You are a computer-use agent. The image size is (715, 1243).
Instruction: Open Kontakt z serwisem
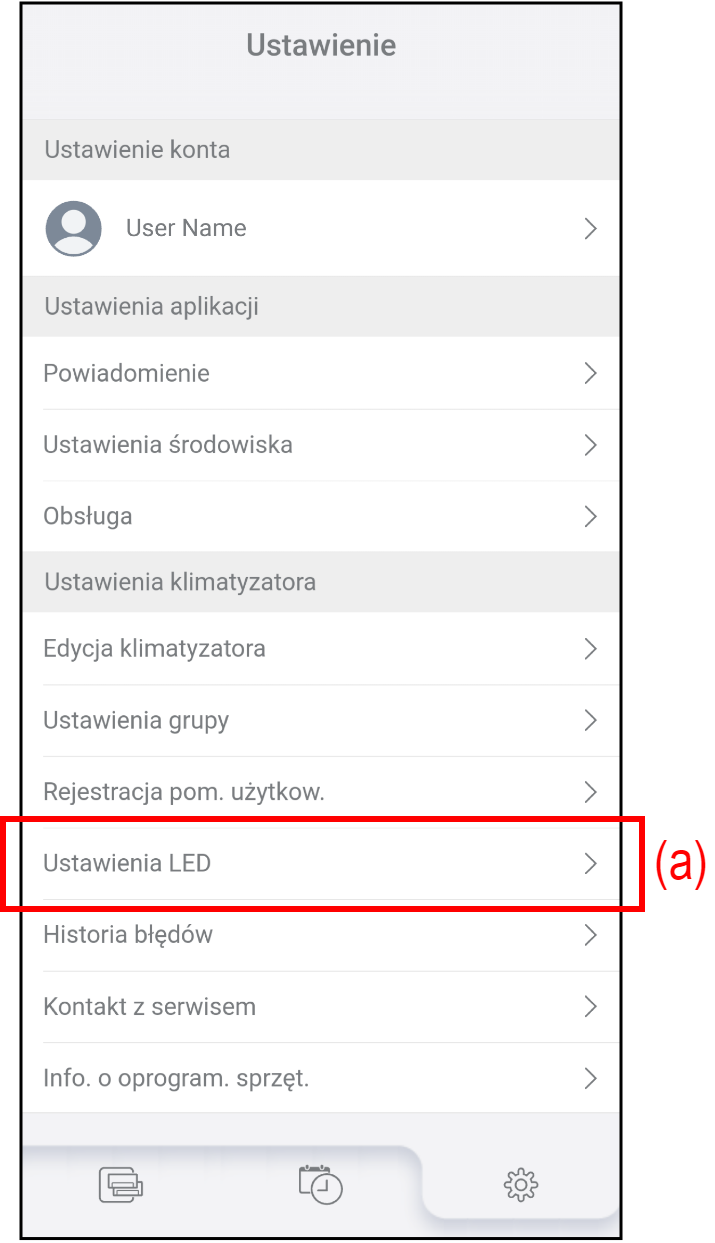(x=149, y=1007)
